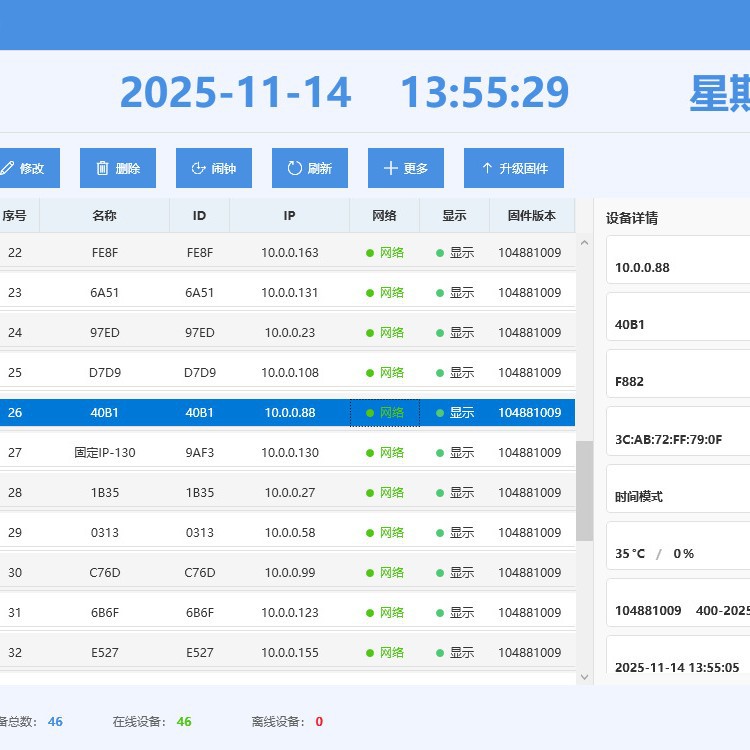Viewport: 750px width, 750px height.
Task: Select row 23 named 6A51
Action: [x=287, y=293]
